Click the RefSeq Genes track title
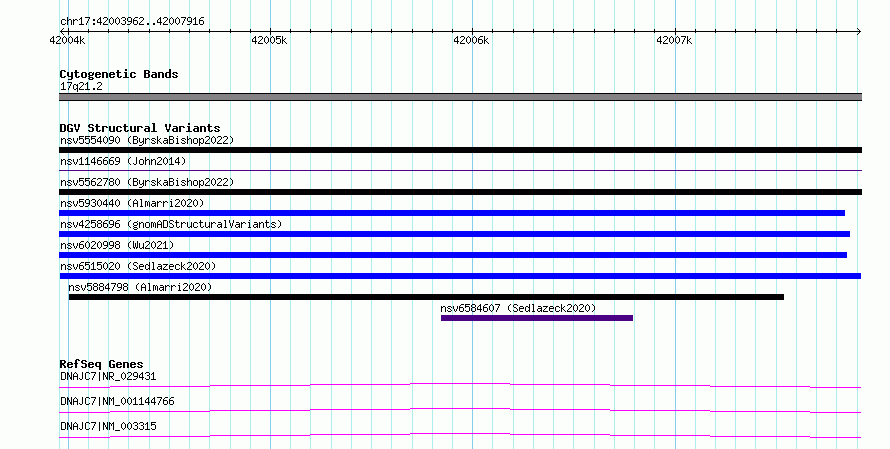This screenshot has height=449, width=890. pyautogui.click(x=101, y=364)
